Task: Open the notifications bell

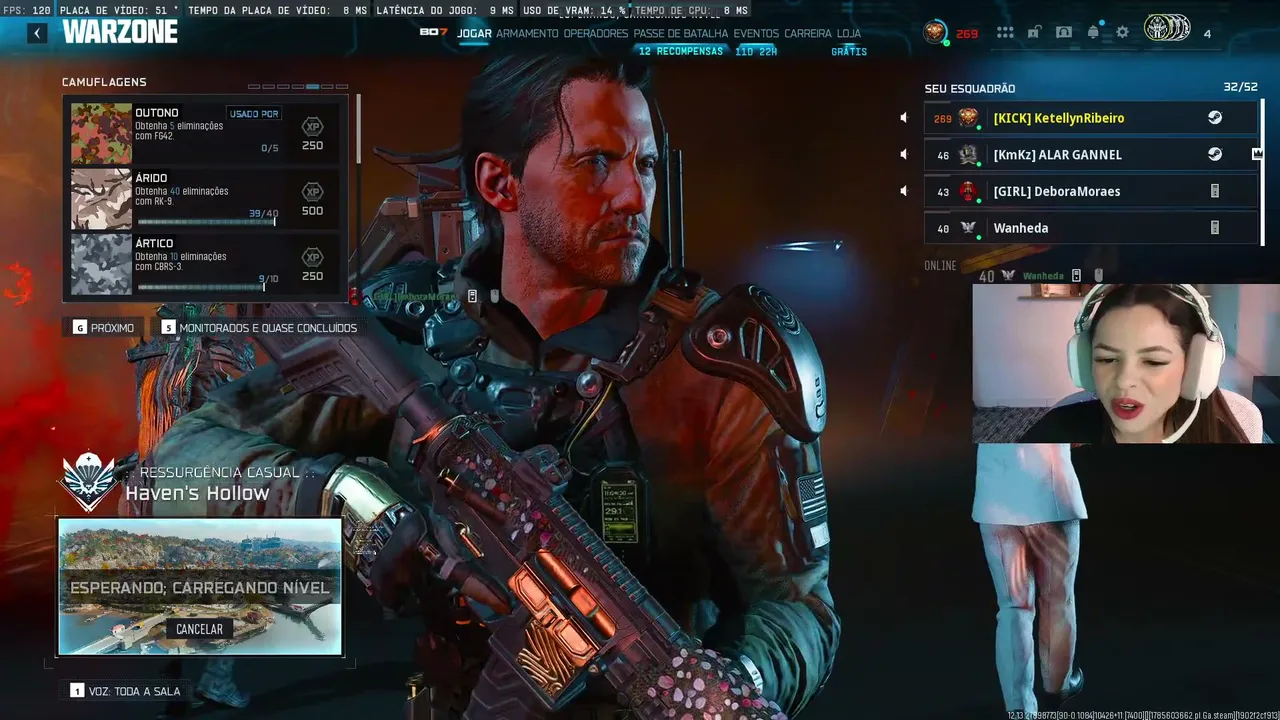Action: point(1093,32)
